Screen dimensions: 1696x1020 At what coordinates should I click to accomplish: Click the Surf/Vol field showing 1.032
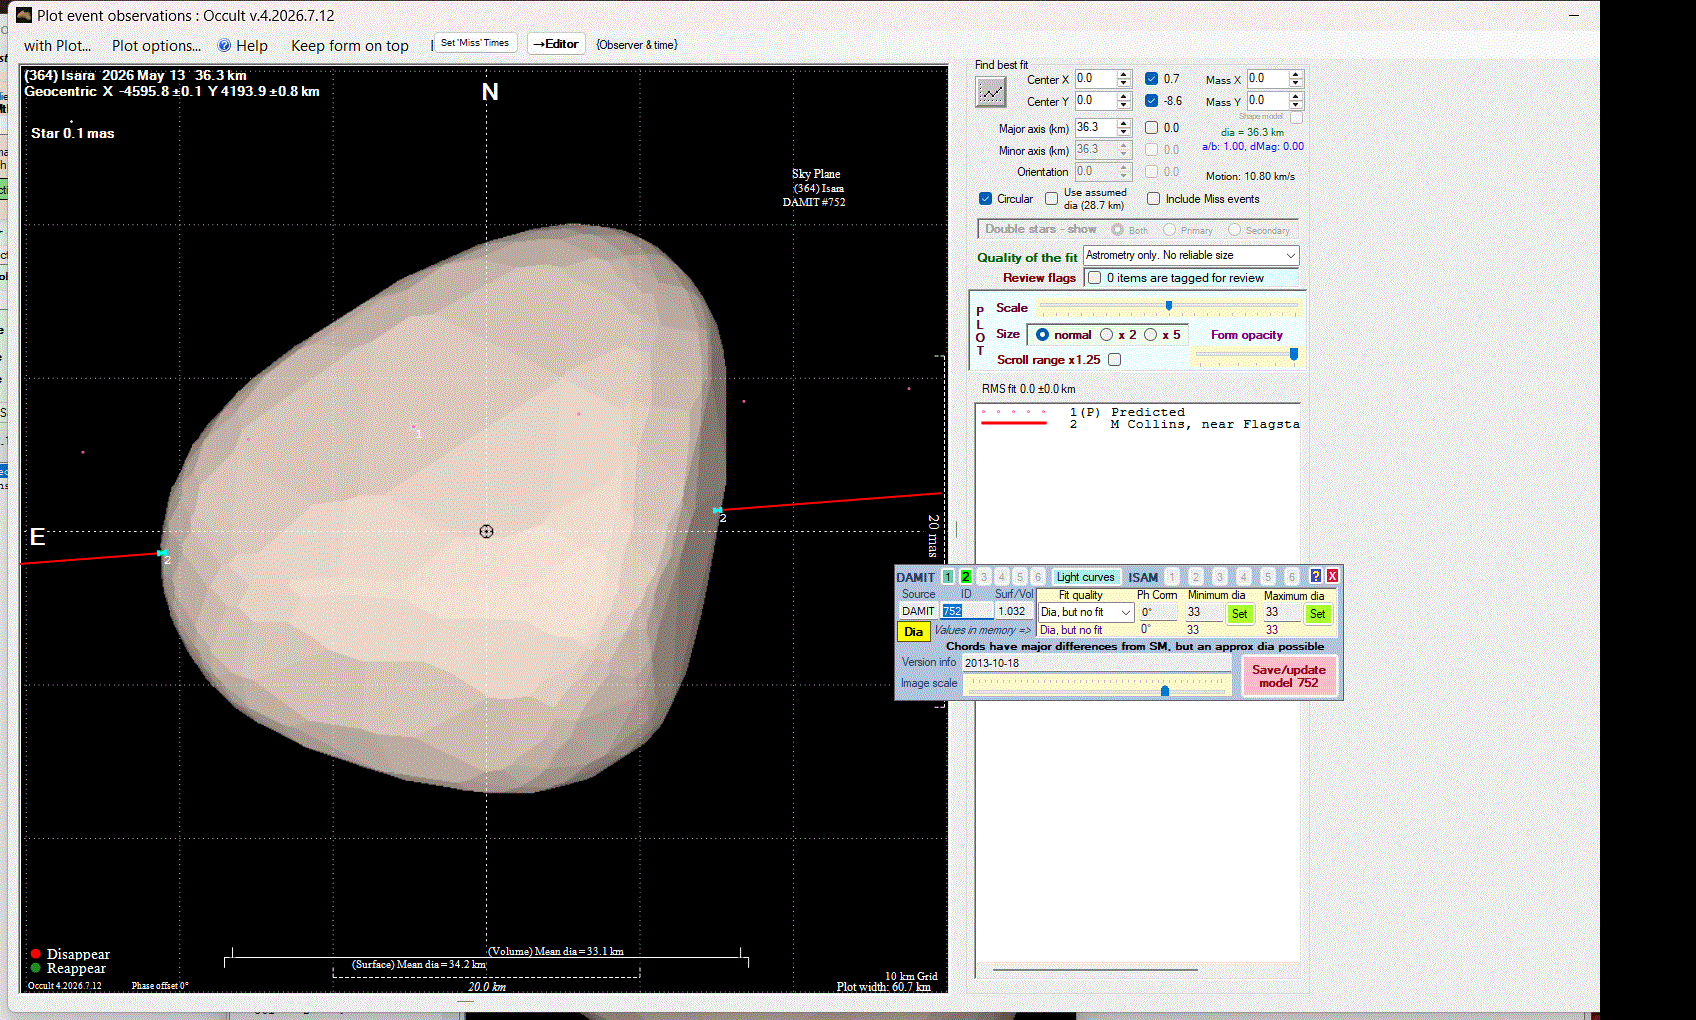1013,611
